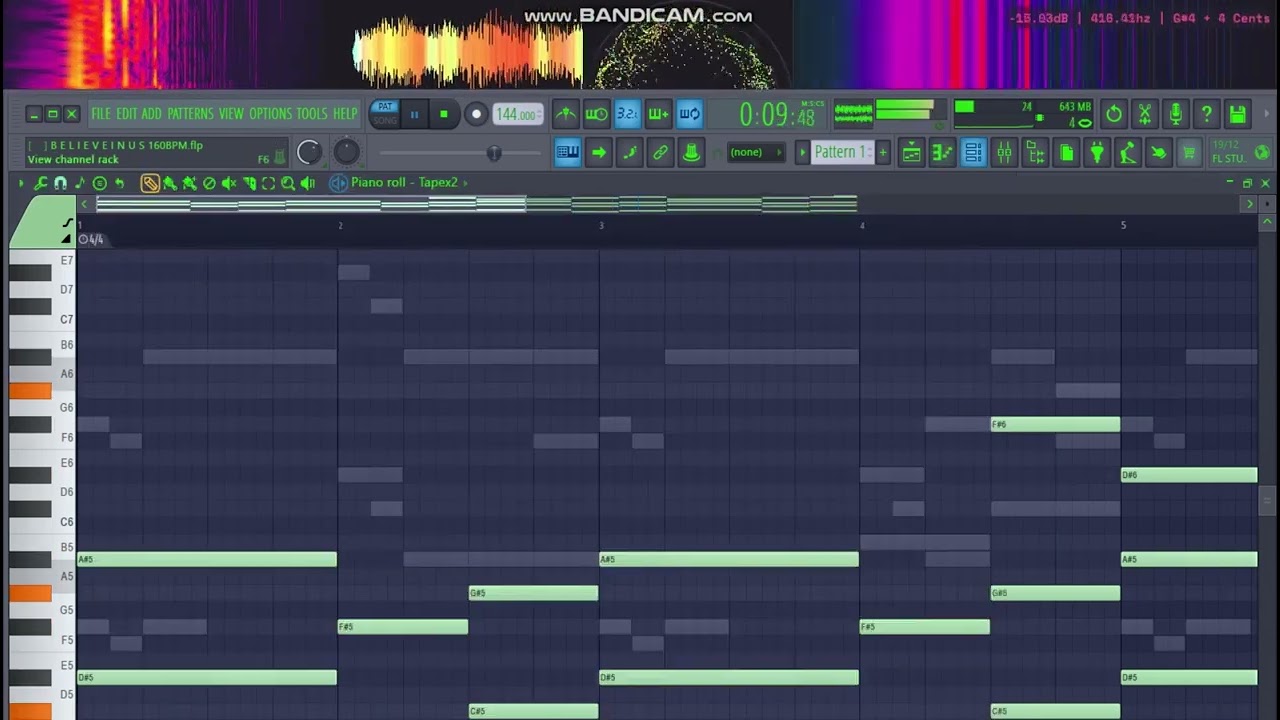Viewport: 1280px width, 720px height.
Task: Open the piano roll main menu arrow
Action: (x=21, y=183)
